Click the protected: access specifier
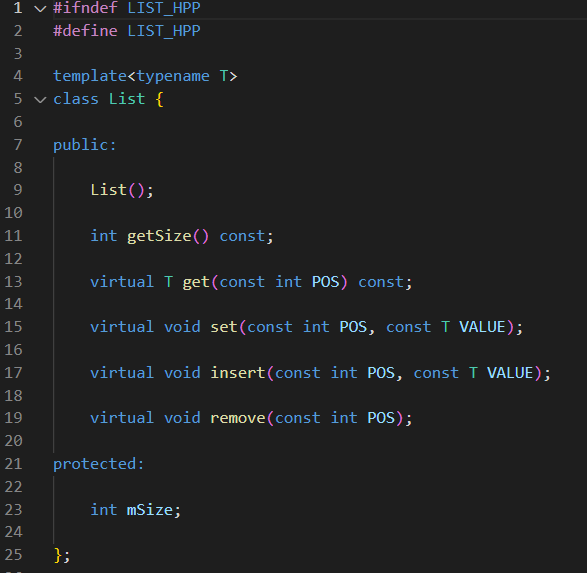 coord(98,464)
